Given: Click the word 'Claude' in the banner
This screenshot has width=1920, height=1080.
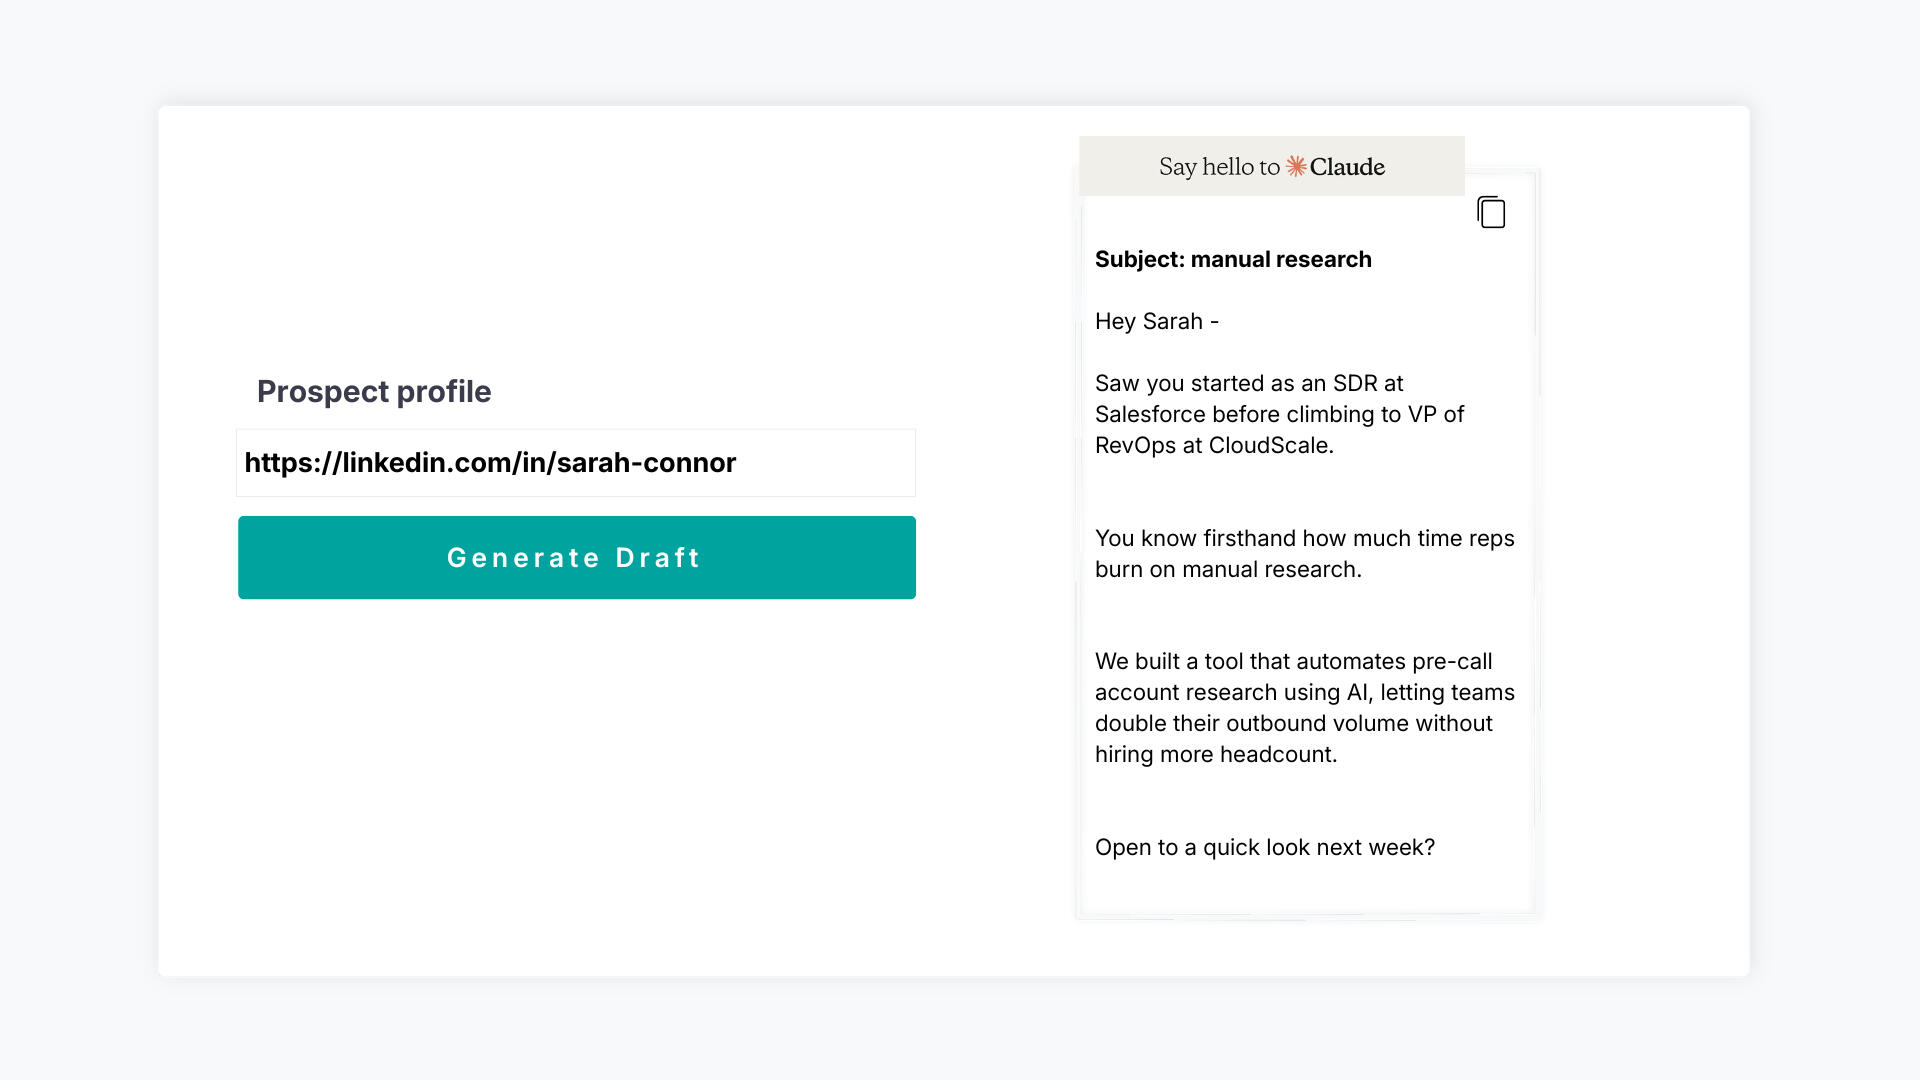Looking at the screenshot, I should tap(1347, 166).
